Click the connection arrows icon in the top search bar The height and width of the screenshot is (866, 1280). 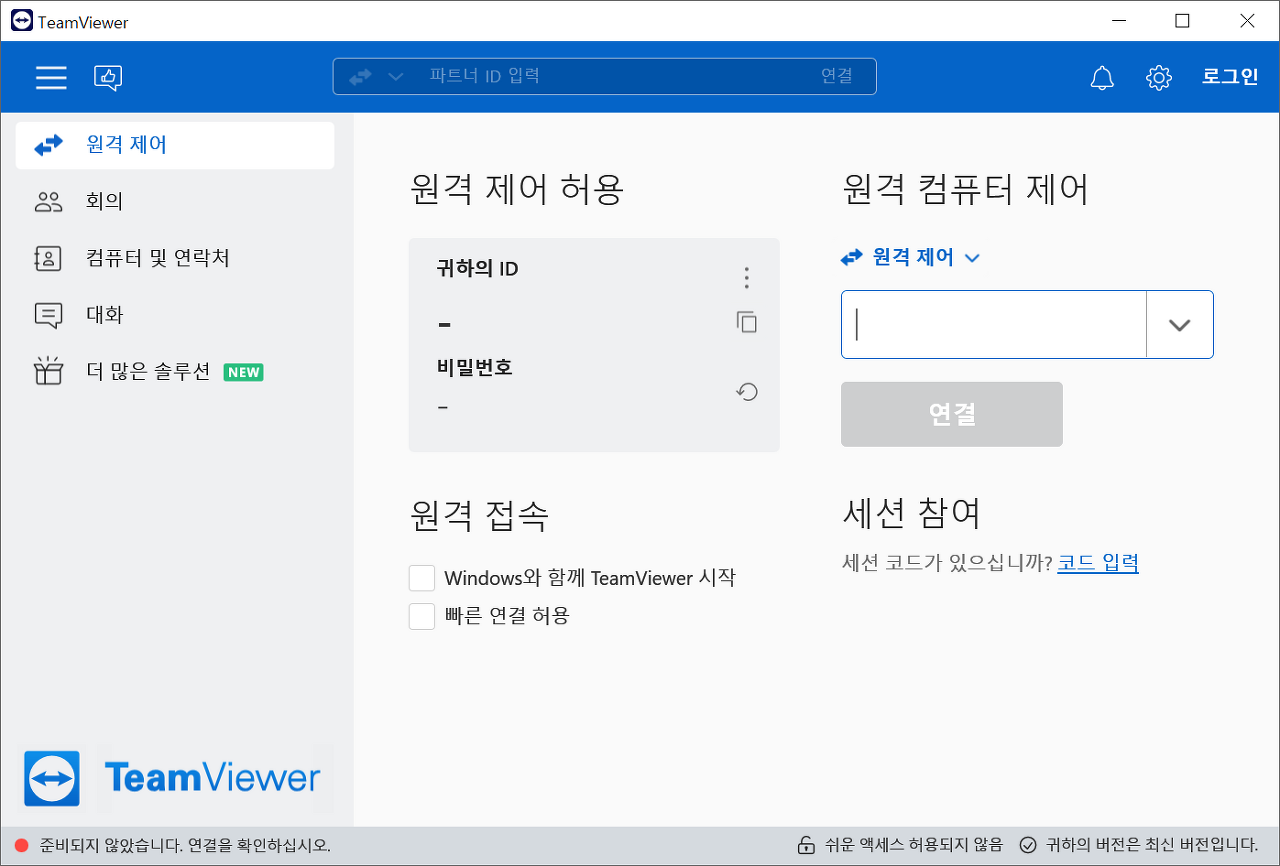360,76
